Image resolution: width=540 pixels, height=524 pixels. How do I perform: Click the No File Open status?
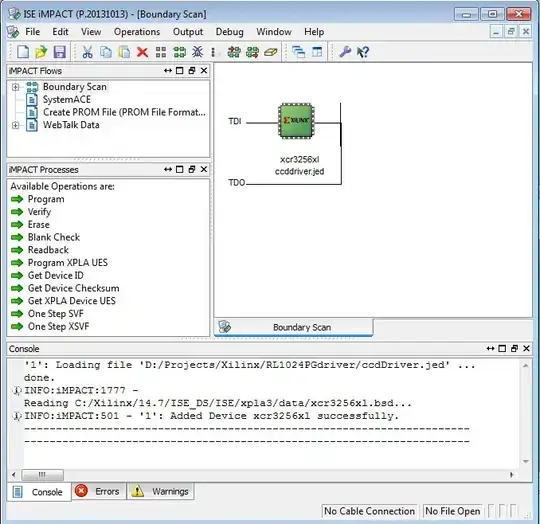pyautogui.click(x=453, y=511)
